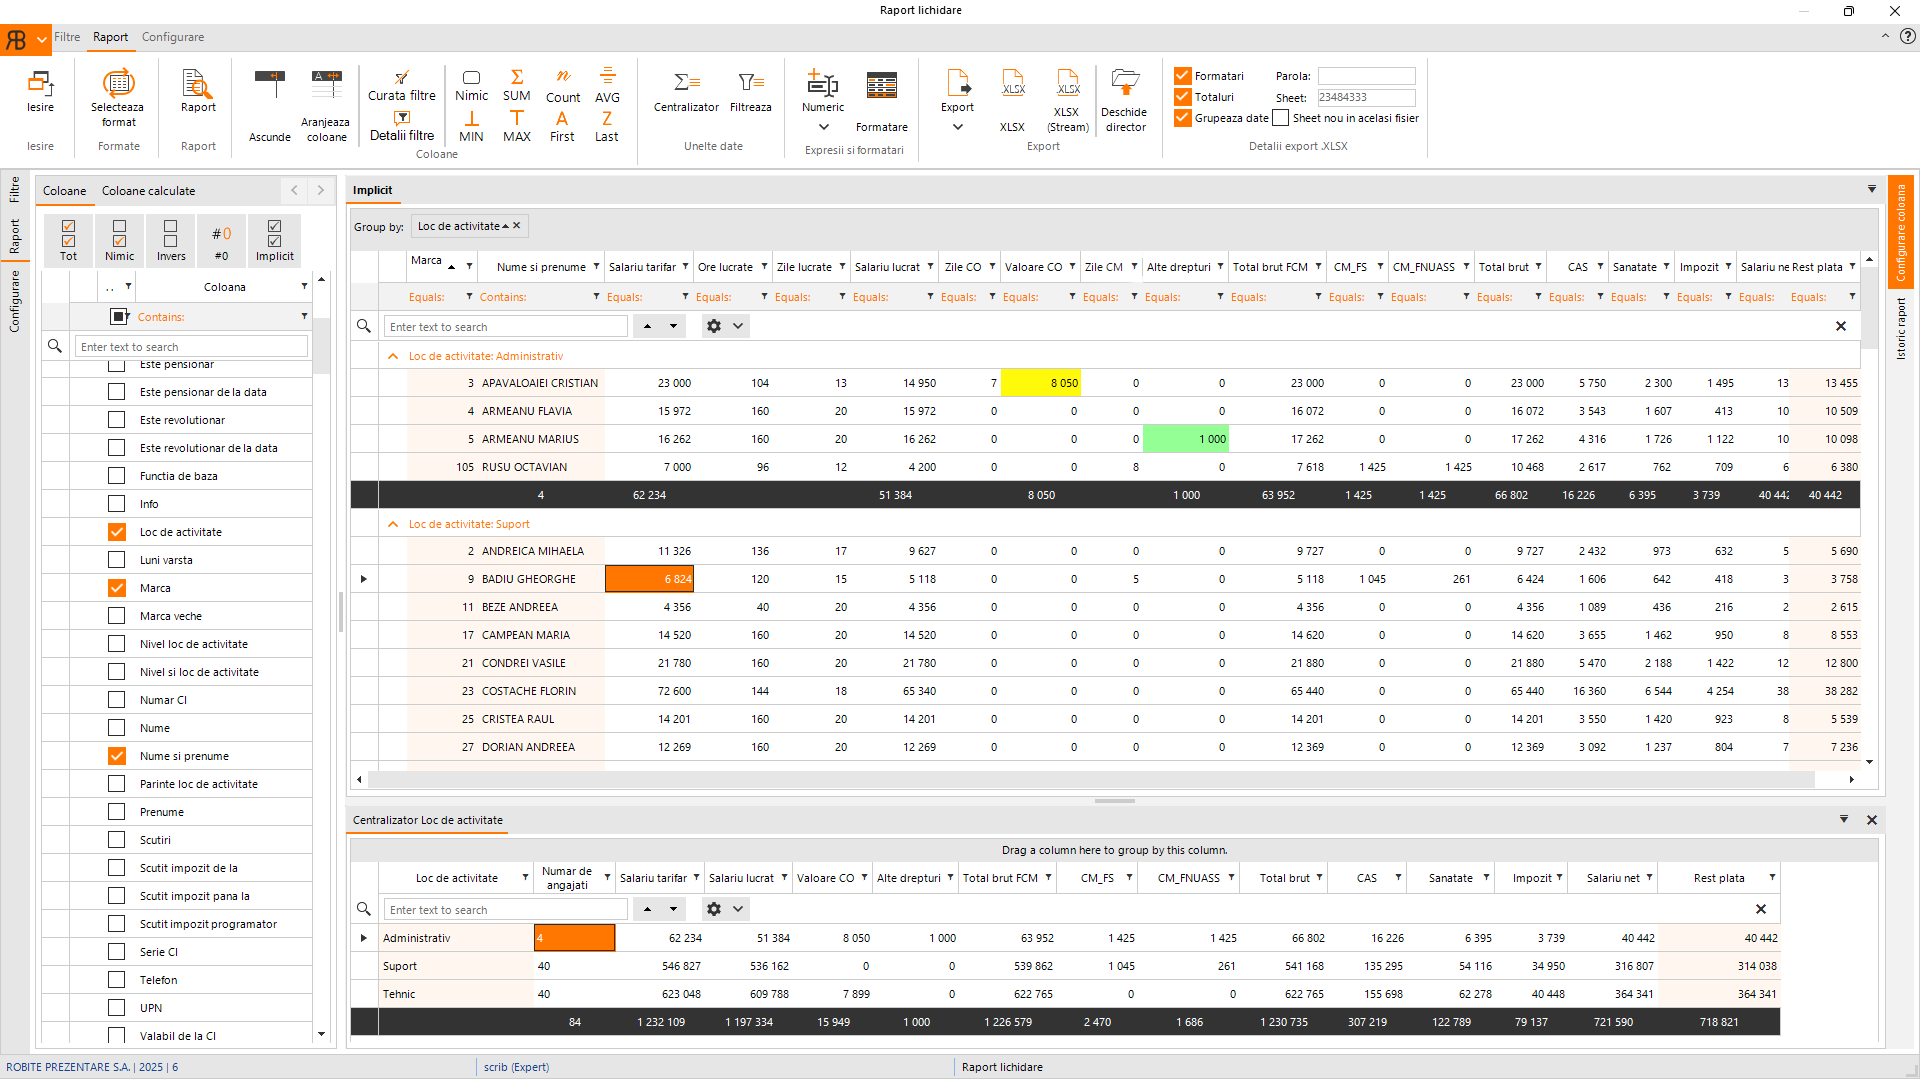Open the Coloane calculate tab

(148, 191)
